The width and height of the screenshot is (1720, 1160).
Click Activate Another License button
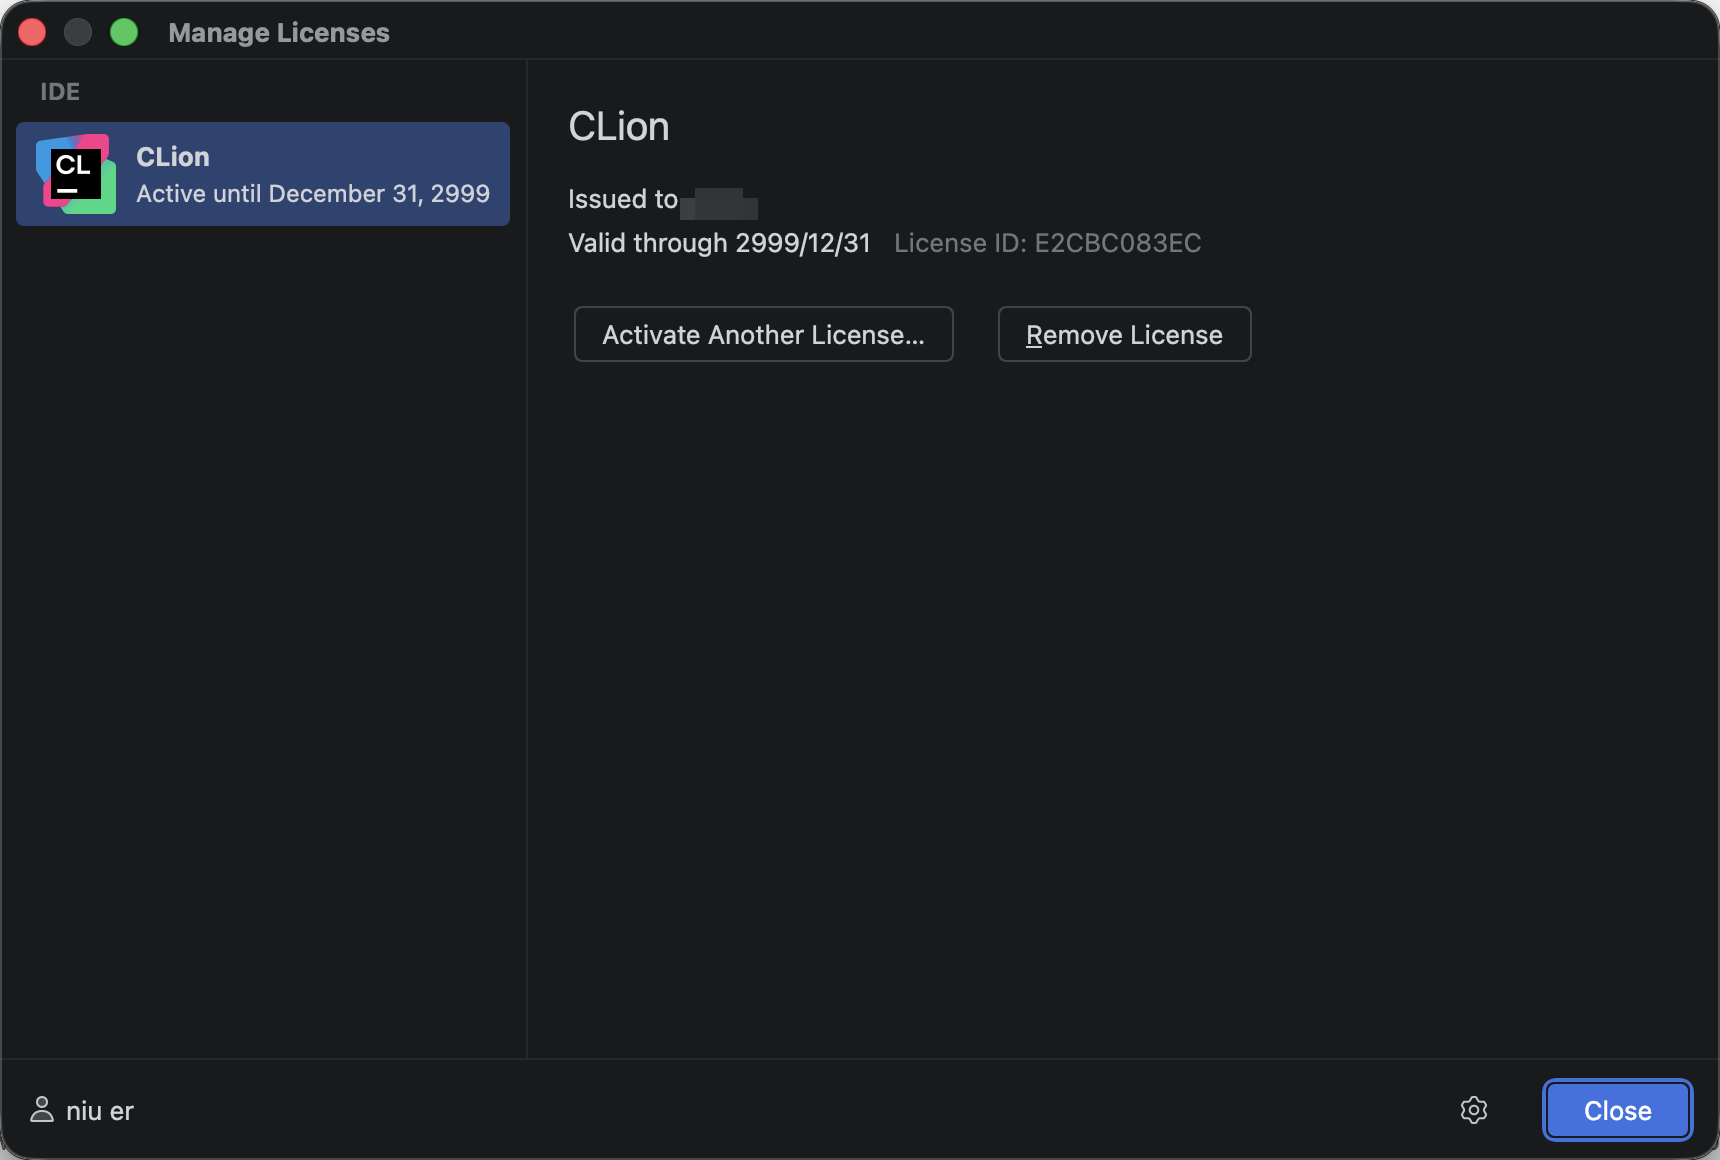(764, 334)
